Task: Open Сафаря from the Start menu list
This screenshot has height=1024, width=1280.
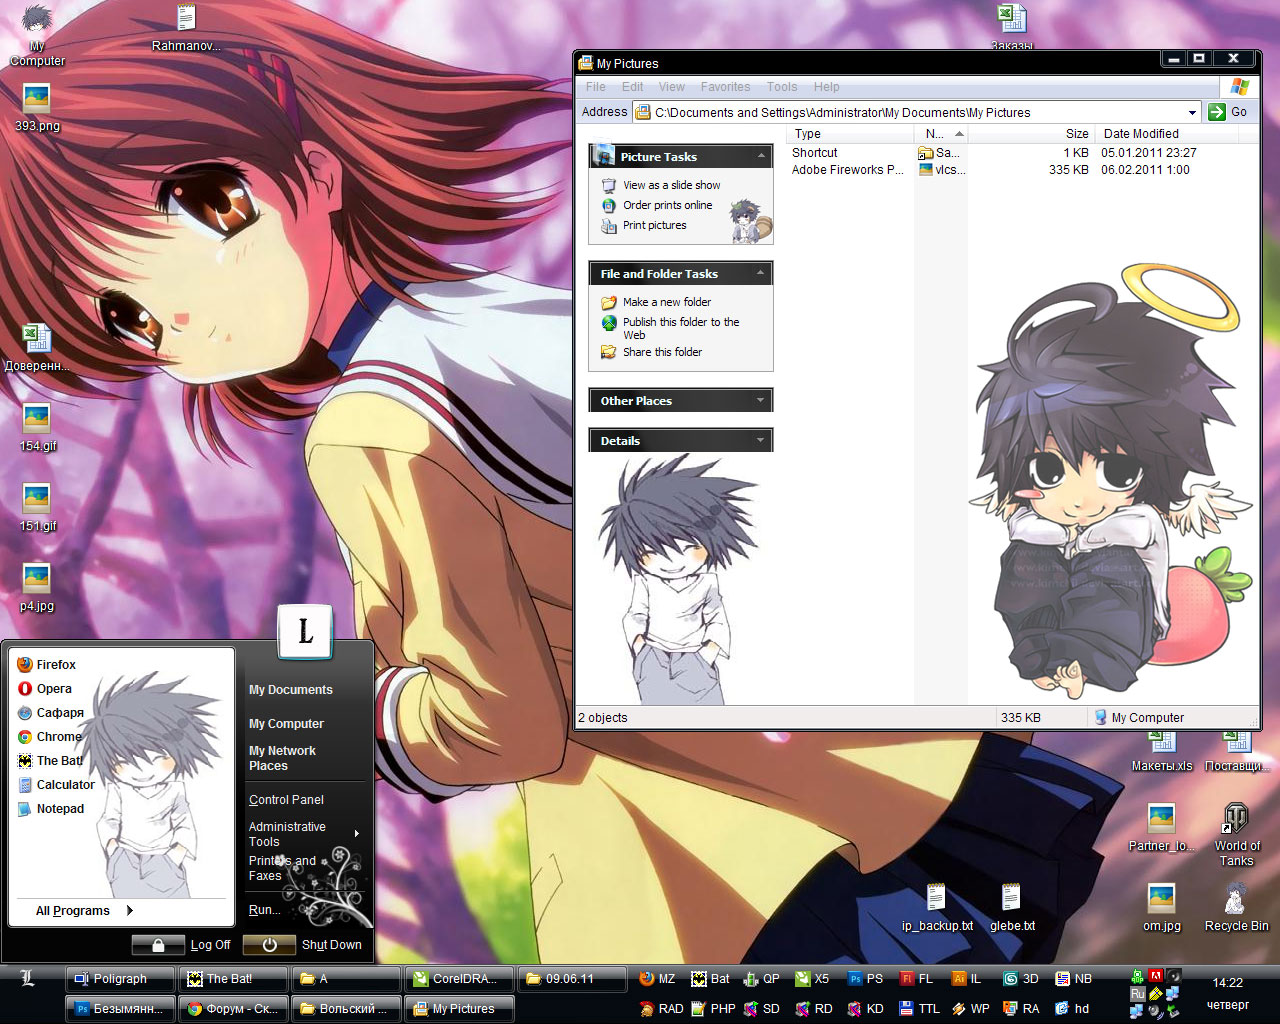Action: (x=50, y=712)
